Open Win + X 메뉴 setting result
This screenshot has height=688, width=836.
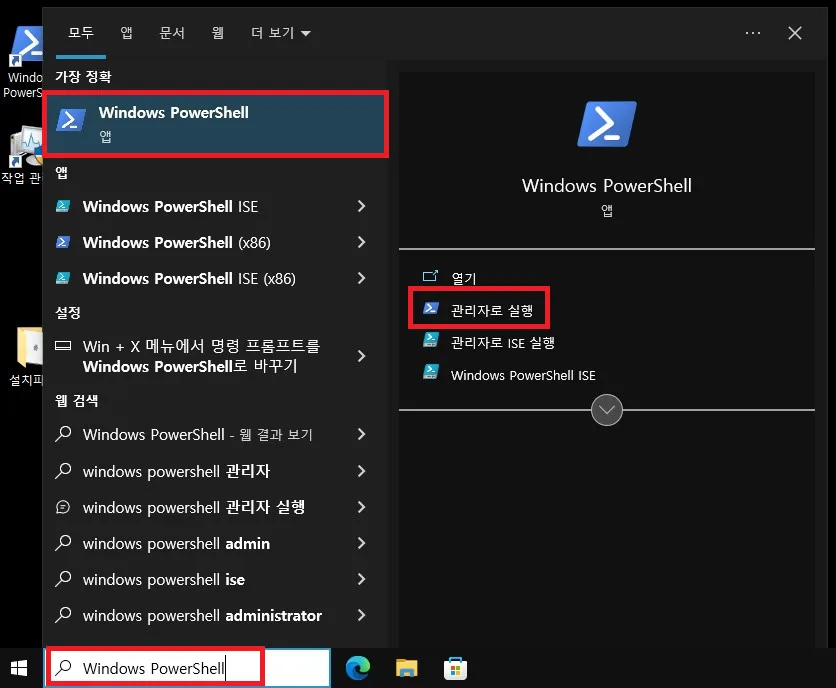pyautogui.click(x=201, y=356)
